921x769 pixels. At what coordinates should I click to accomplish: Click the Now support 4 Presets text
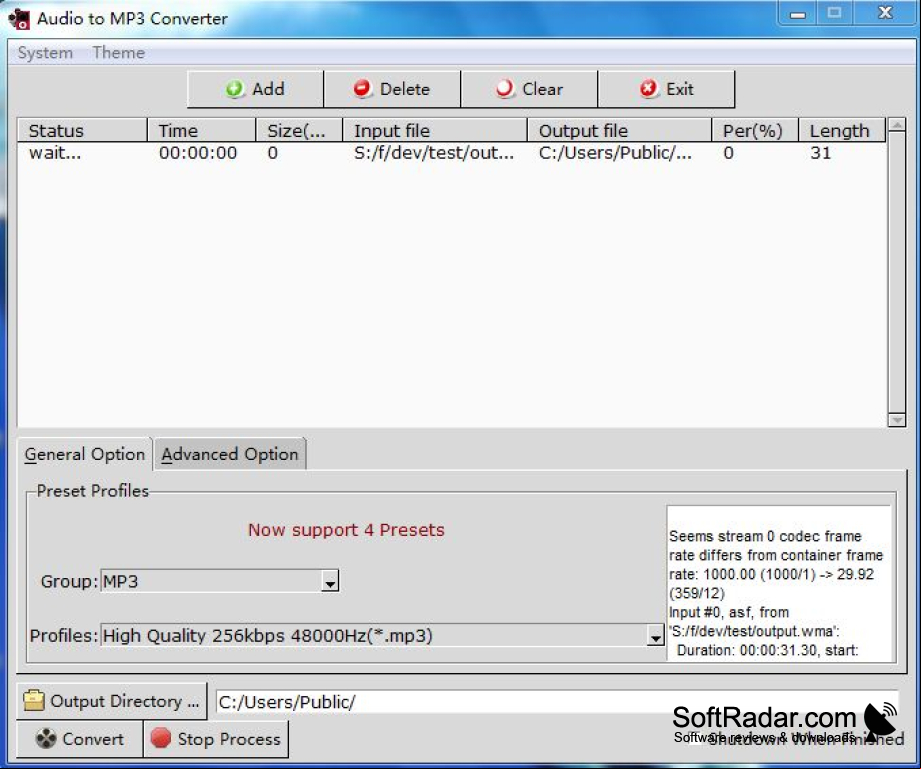pos(346,530)
